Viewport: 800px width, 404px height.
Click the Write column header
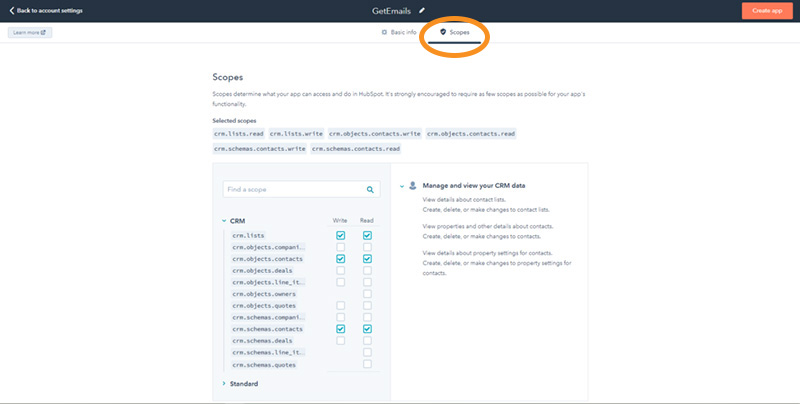click(340, 221)
